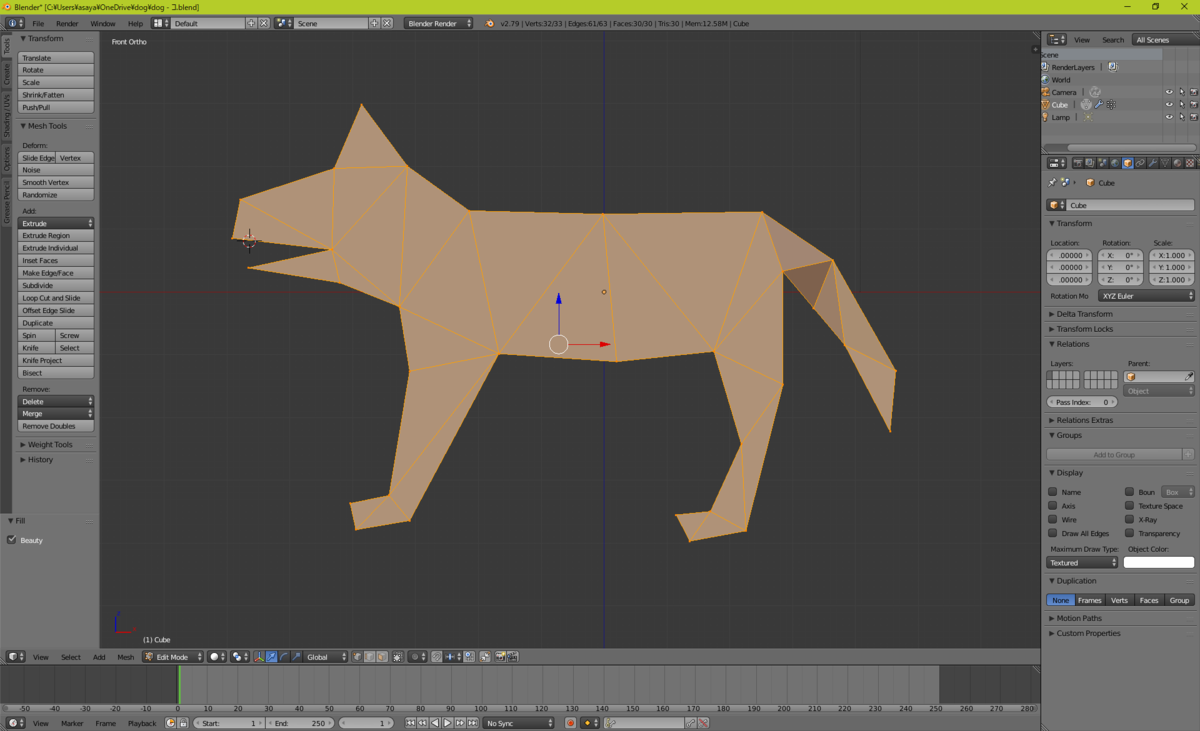Open the Object properties tab
Image resolution: width=1200 pixels, height=731 pixels.
coord(1128,163)
